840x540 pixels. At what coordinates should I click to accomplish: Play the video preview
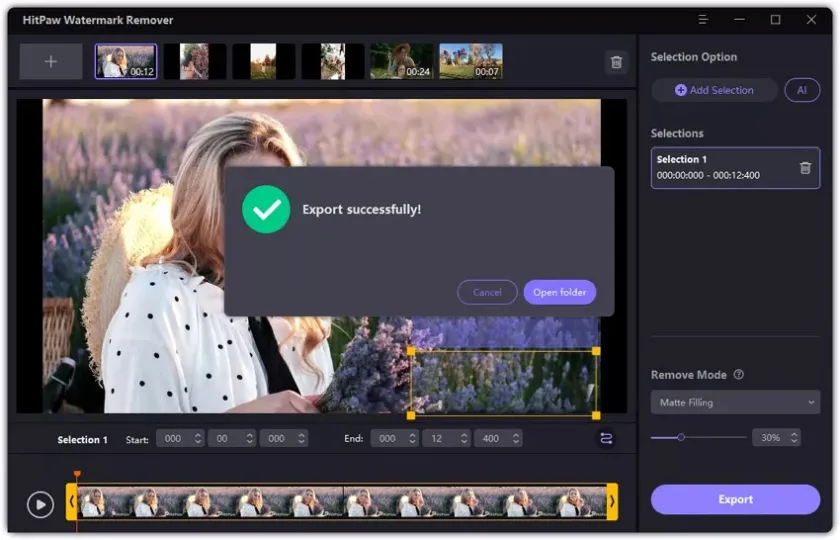[40, 504]
